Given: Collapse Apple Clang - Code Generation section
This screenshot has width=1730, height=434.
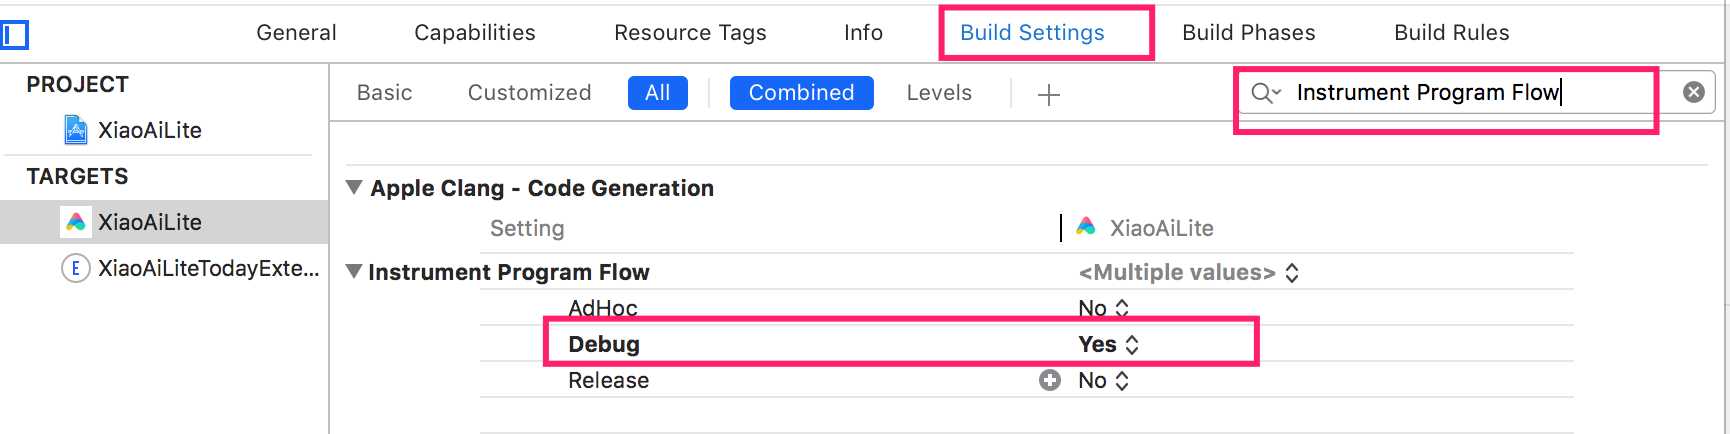Looking at the screenshot, I should [354, 187].
